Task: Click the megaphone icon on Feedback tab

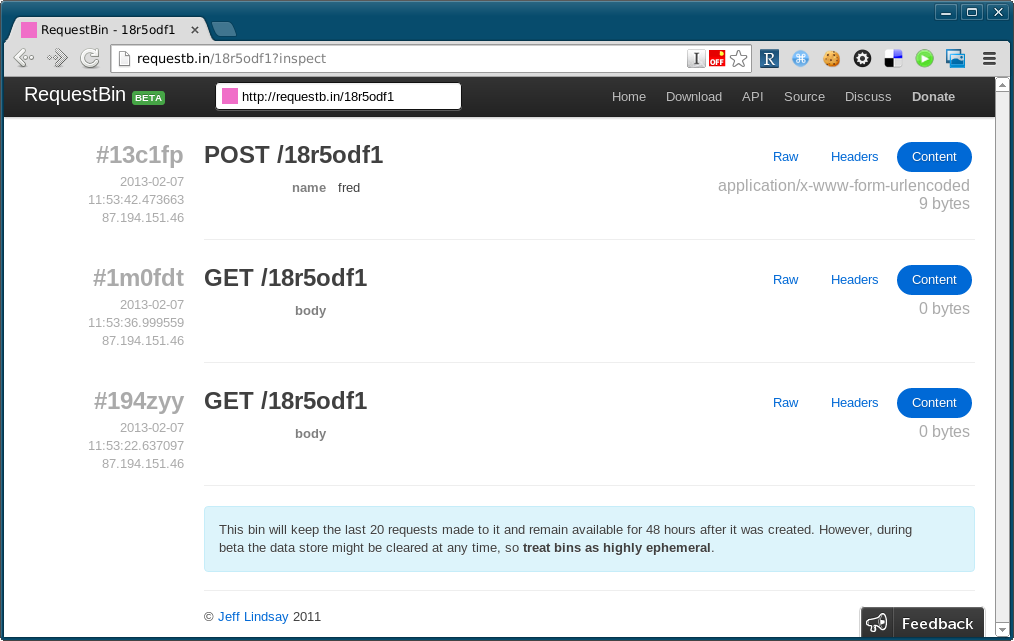Action: tap(877, 623)
